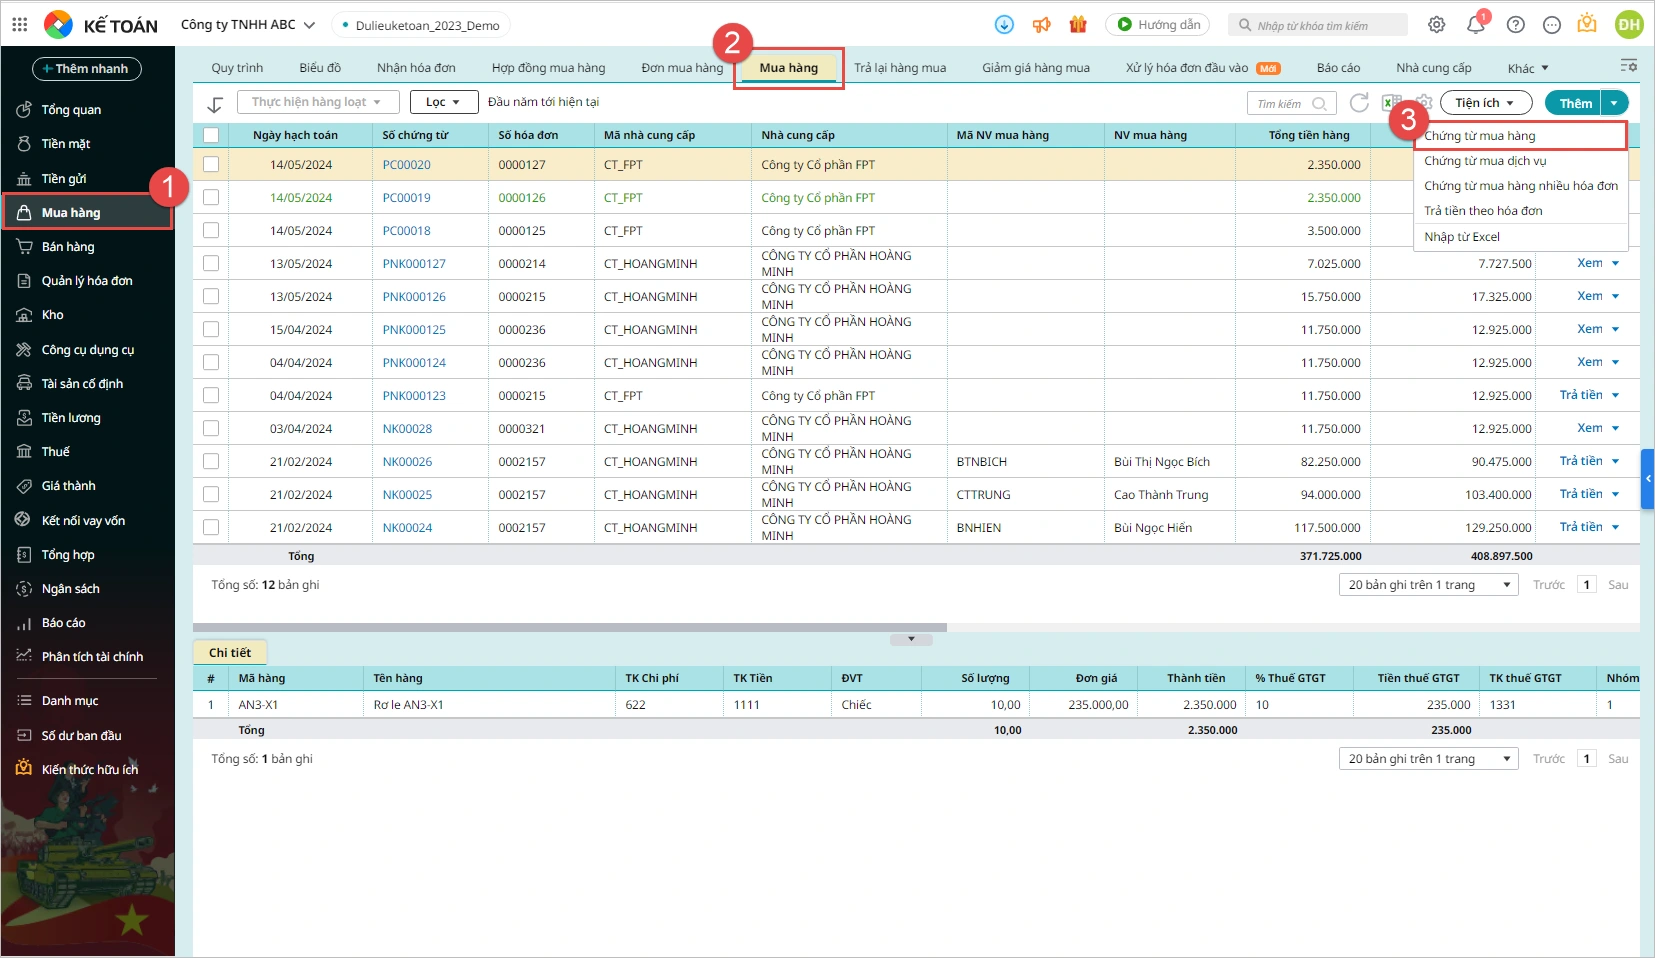1655x958 pixels.
Task: Open Tiền gửi in sidebar
Action: [64, 179]
